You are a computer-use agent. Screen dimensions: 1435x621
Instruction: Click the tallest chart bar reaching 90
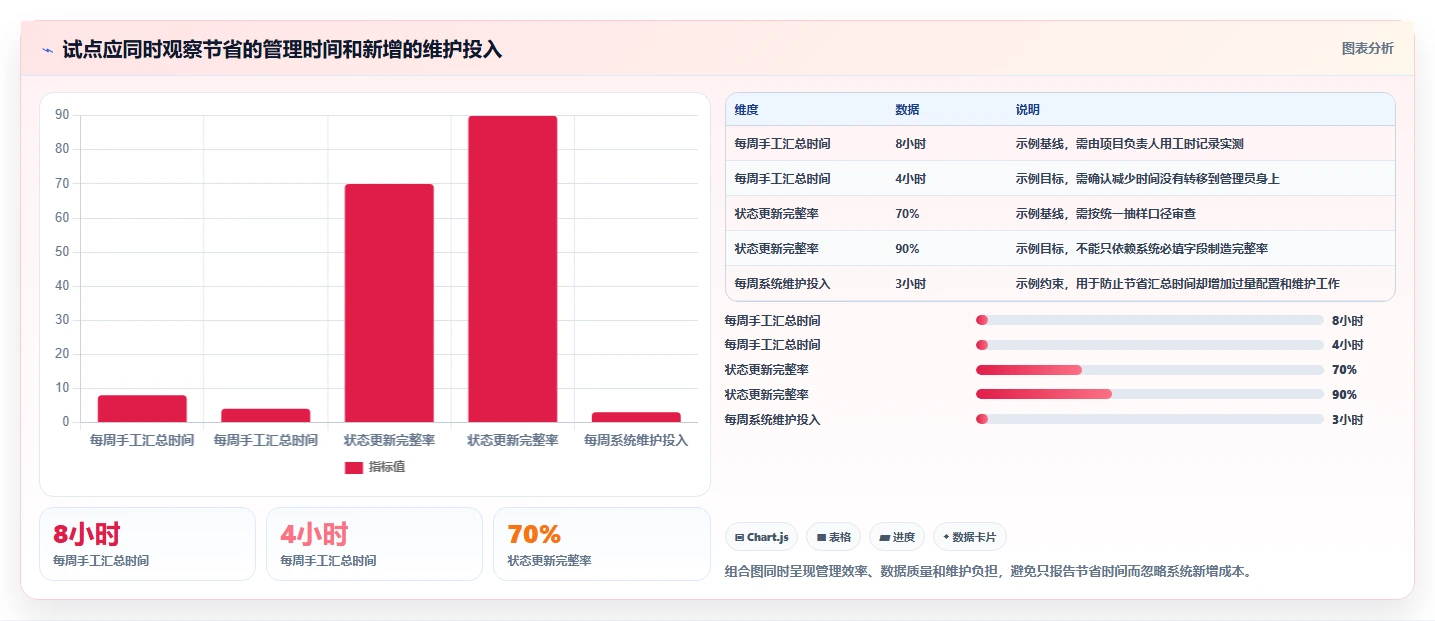click(x=513, y=269)
